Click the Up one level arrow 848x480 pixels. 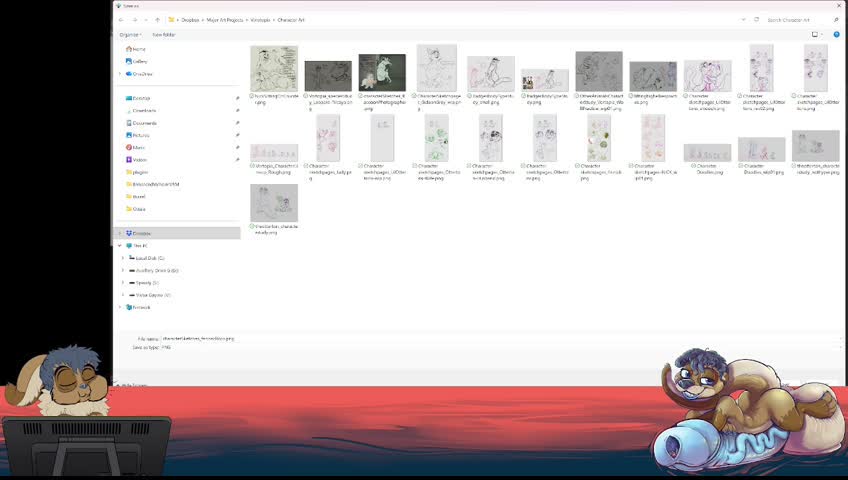coord(157,20)
